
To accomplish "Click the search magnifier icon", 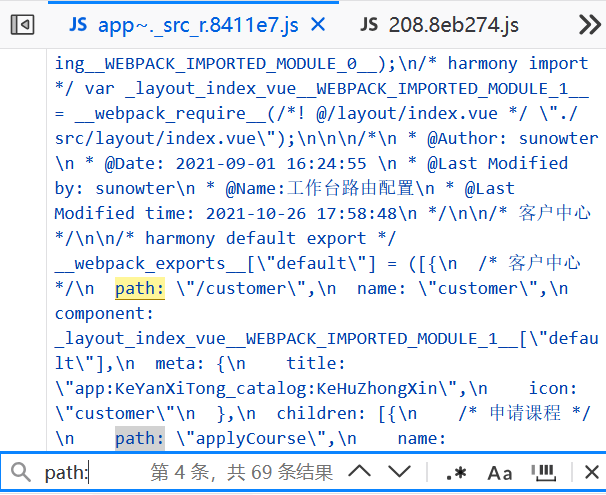I will [19, 472].
